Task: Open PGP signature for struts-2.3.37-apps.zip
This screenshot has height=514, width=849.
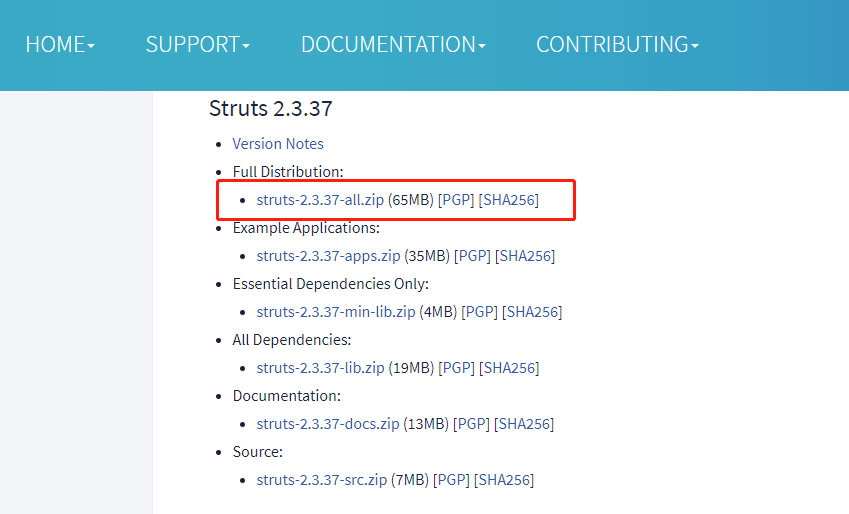Action: 472,256
